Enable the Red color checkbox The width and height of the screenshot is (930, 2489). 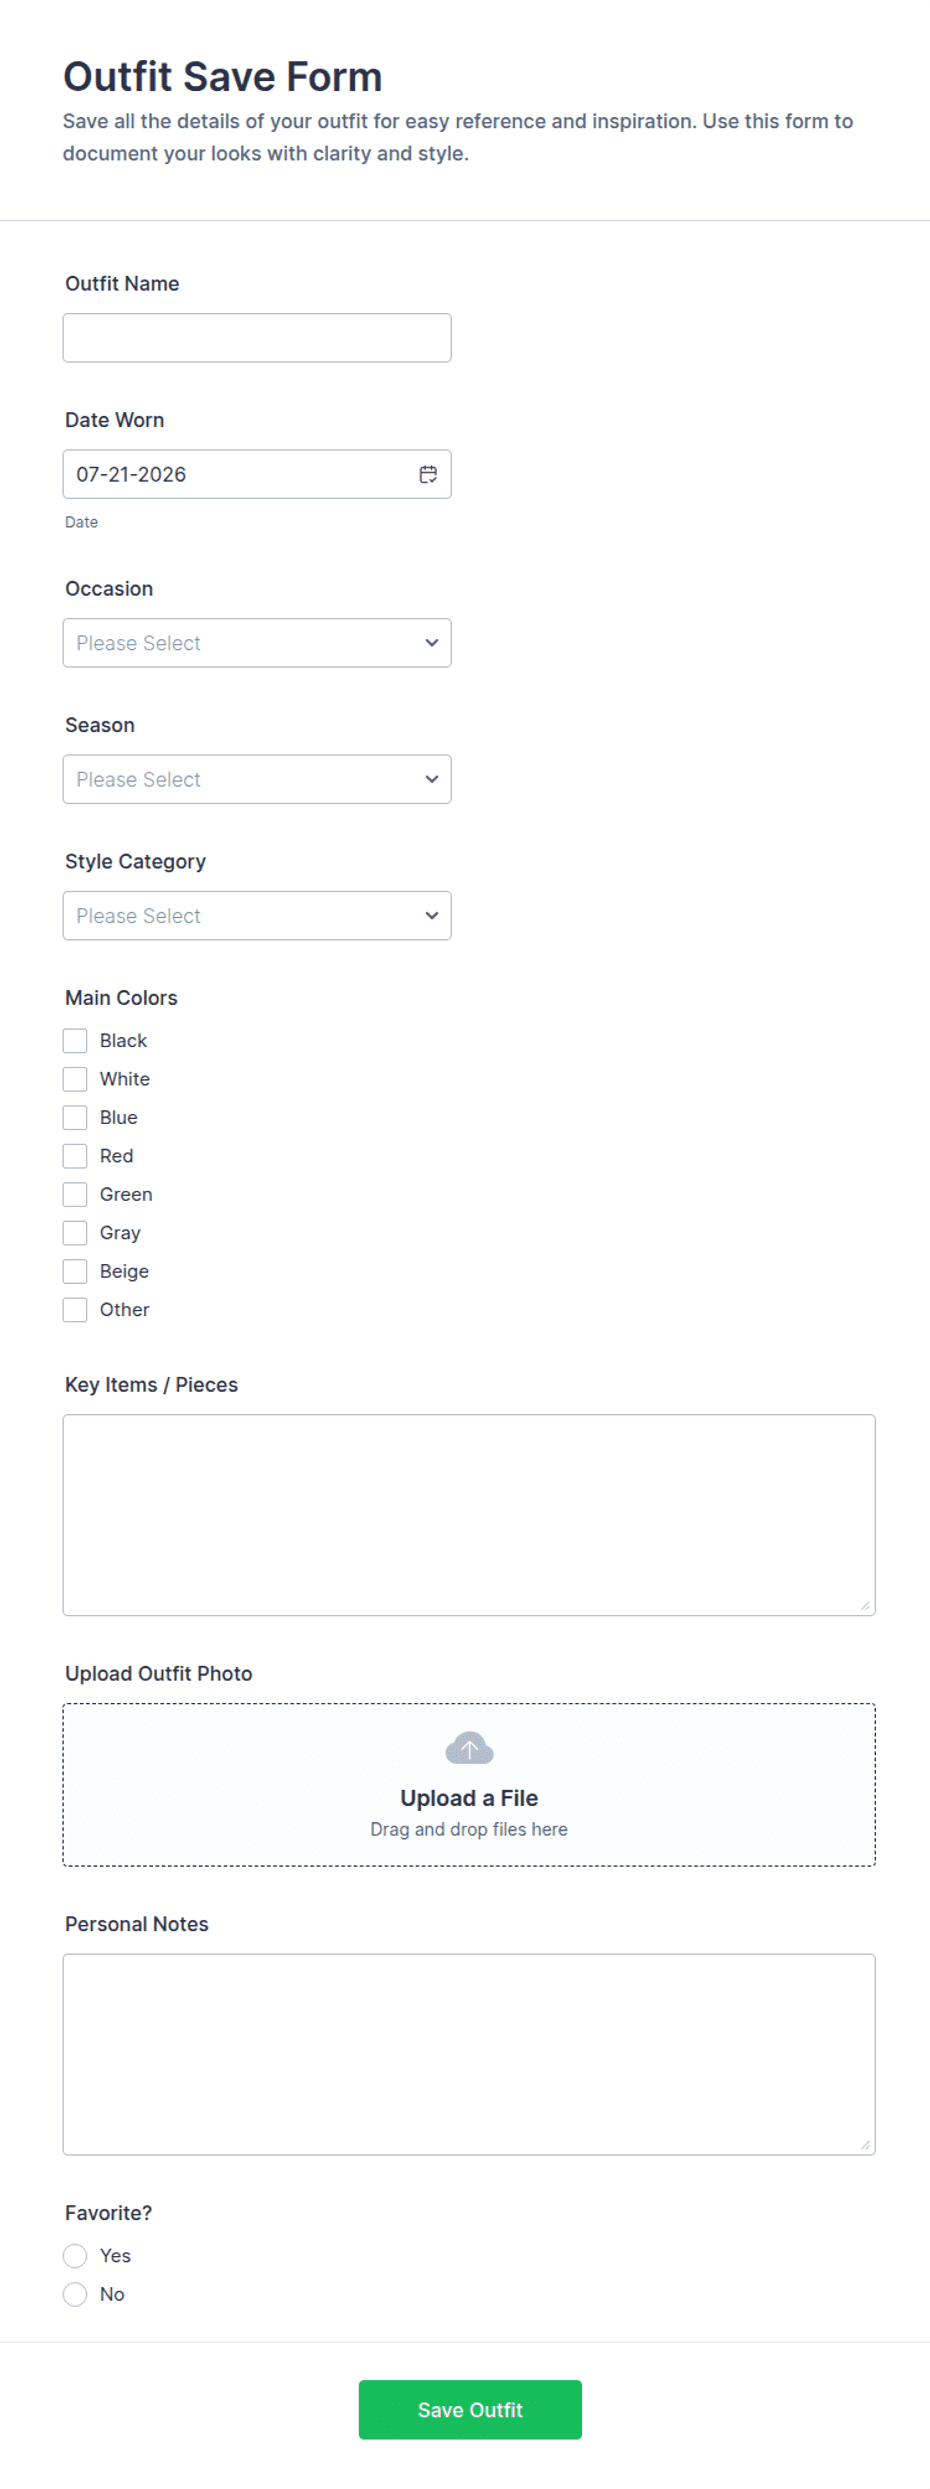point(75,1156)
